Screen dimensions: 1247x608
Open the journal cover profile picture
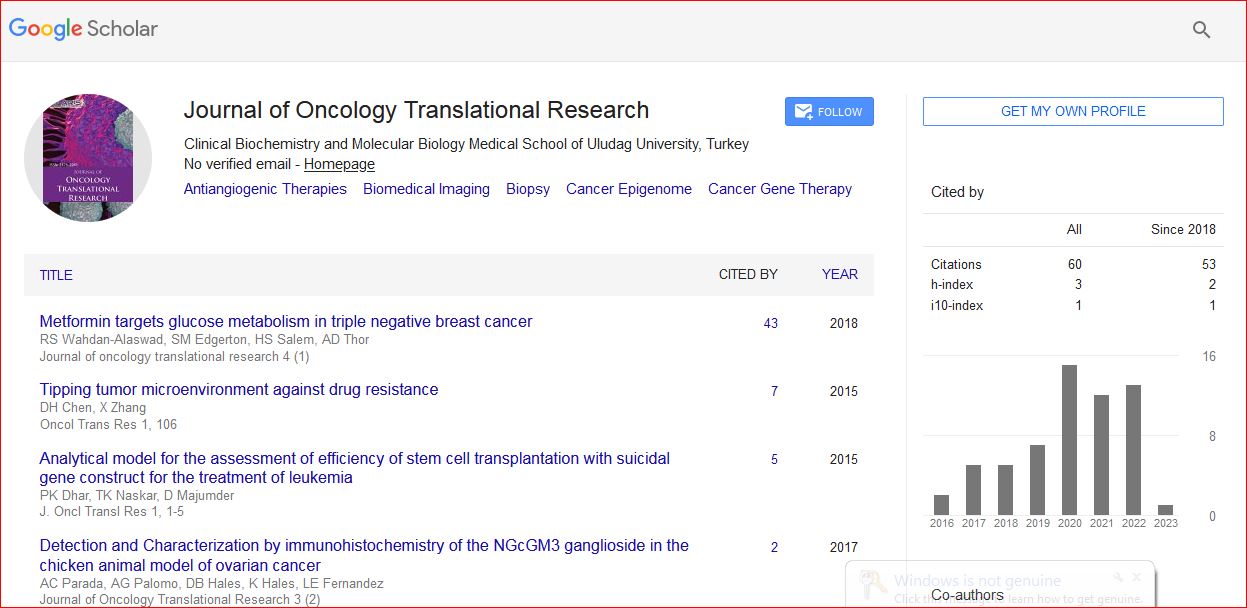(x=88, y=157)
